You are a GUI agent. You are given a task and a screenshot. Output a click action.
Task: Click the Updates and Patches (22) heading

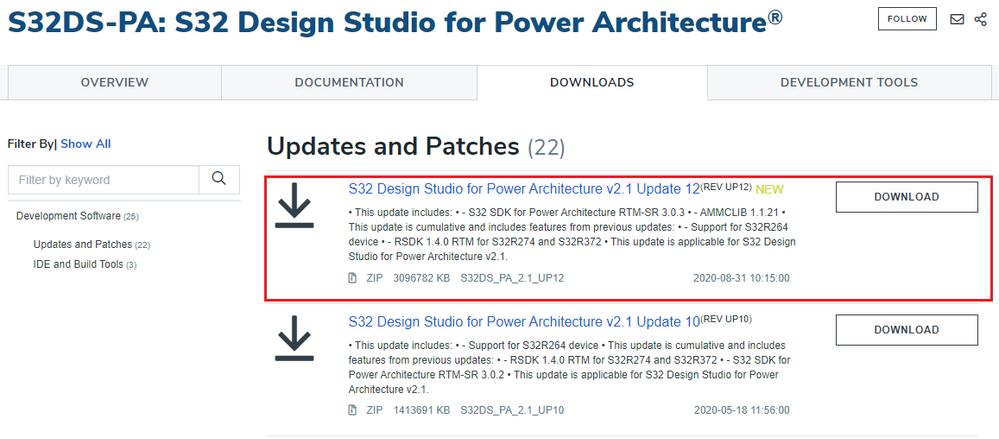(x=416, y=147)
